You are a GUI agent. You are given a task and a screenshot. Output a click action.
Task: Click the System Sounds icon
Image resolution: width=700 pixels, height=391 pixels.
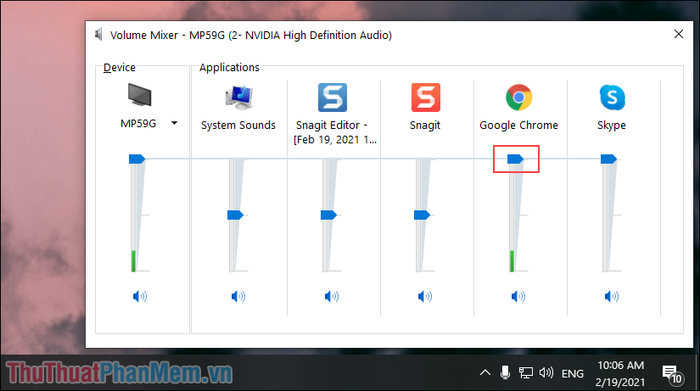[239, 97]
